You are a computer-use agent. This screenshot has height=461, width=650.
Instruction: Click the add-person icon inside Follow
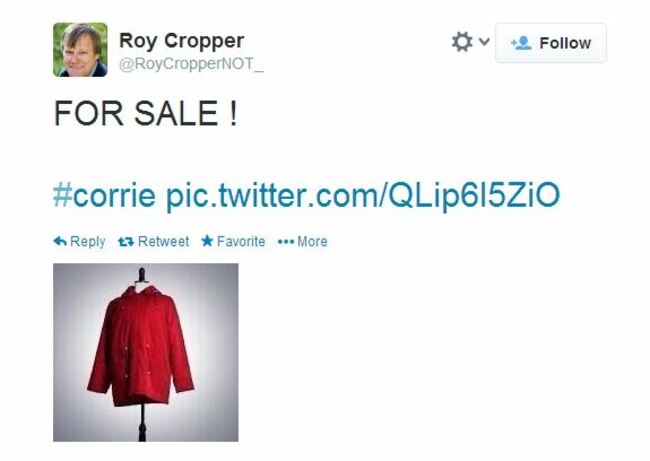coord(521,43)
